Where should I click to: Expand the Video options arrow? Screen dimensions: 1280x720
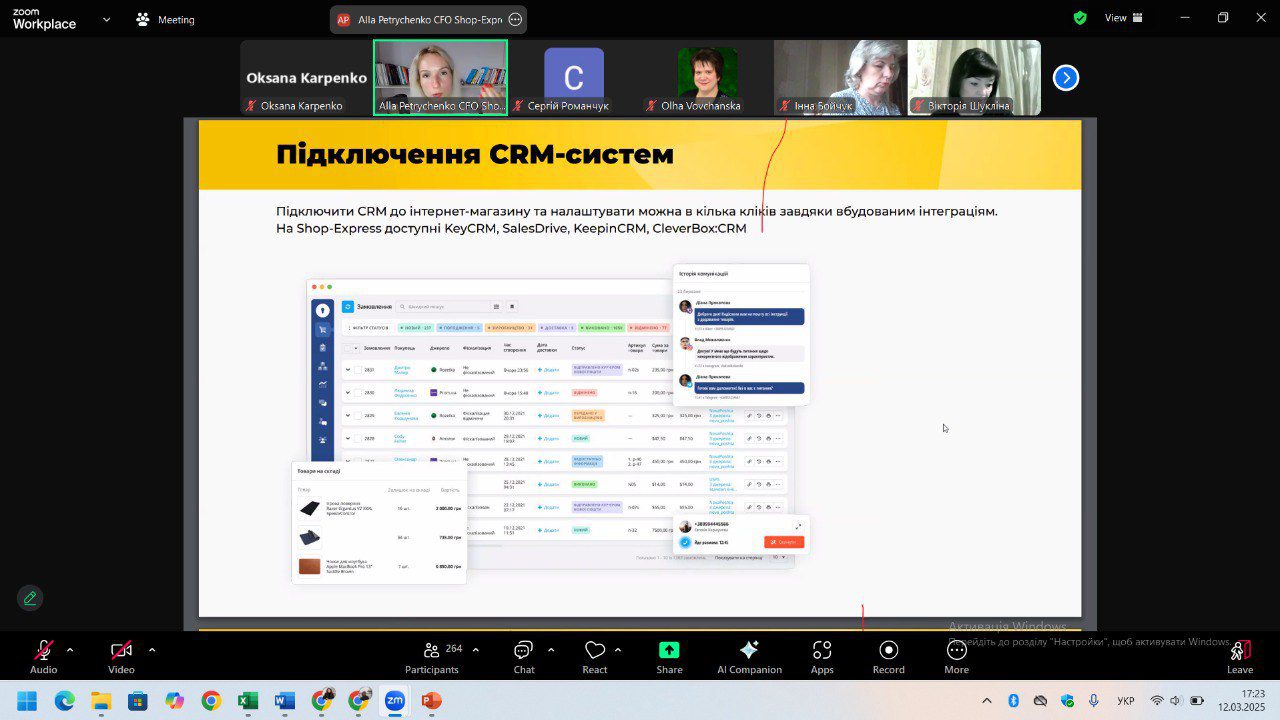[152, 650]
